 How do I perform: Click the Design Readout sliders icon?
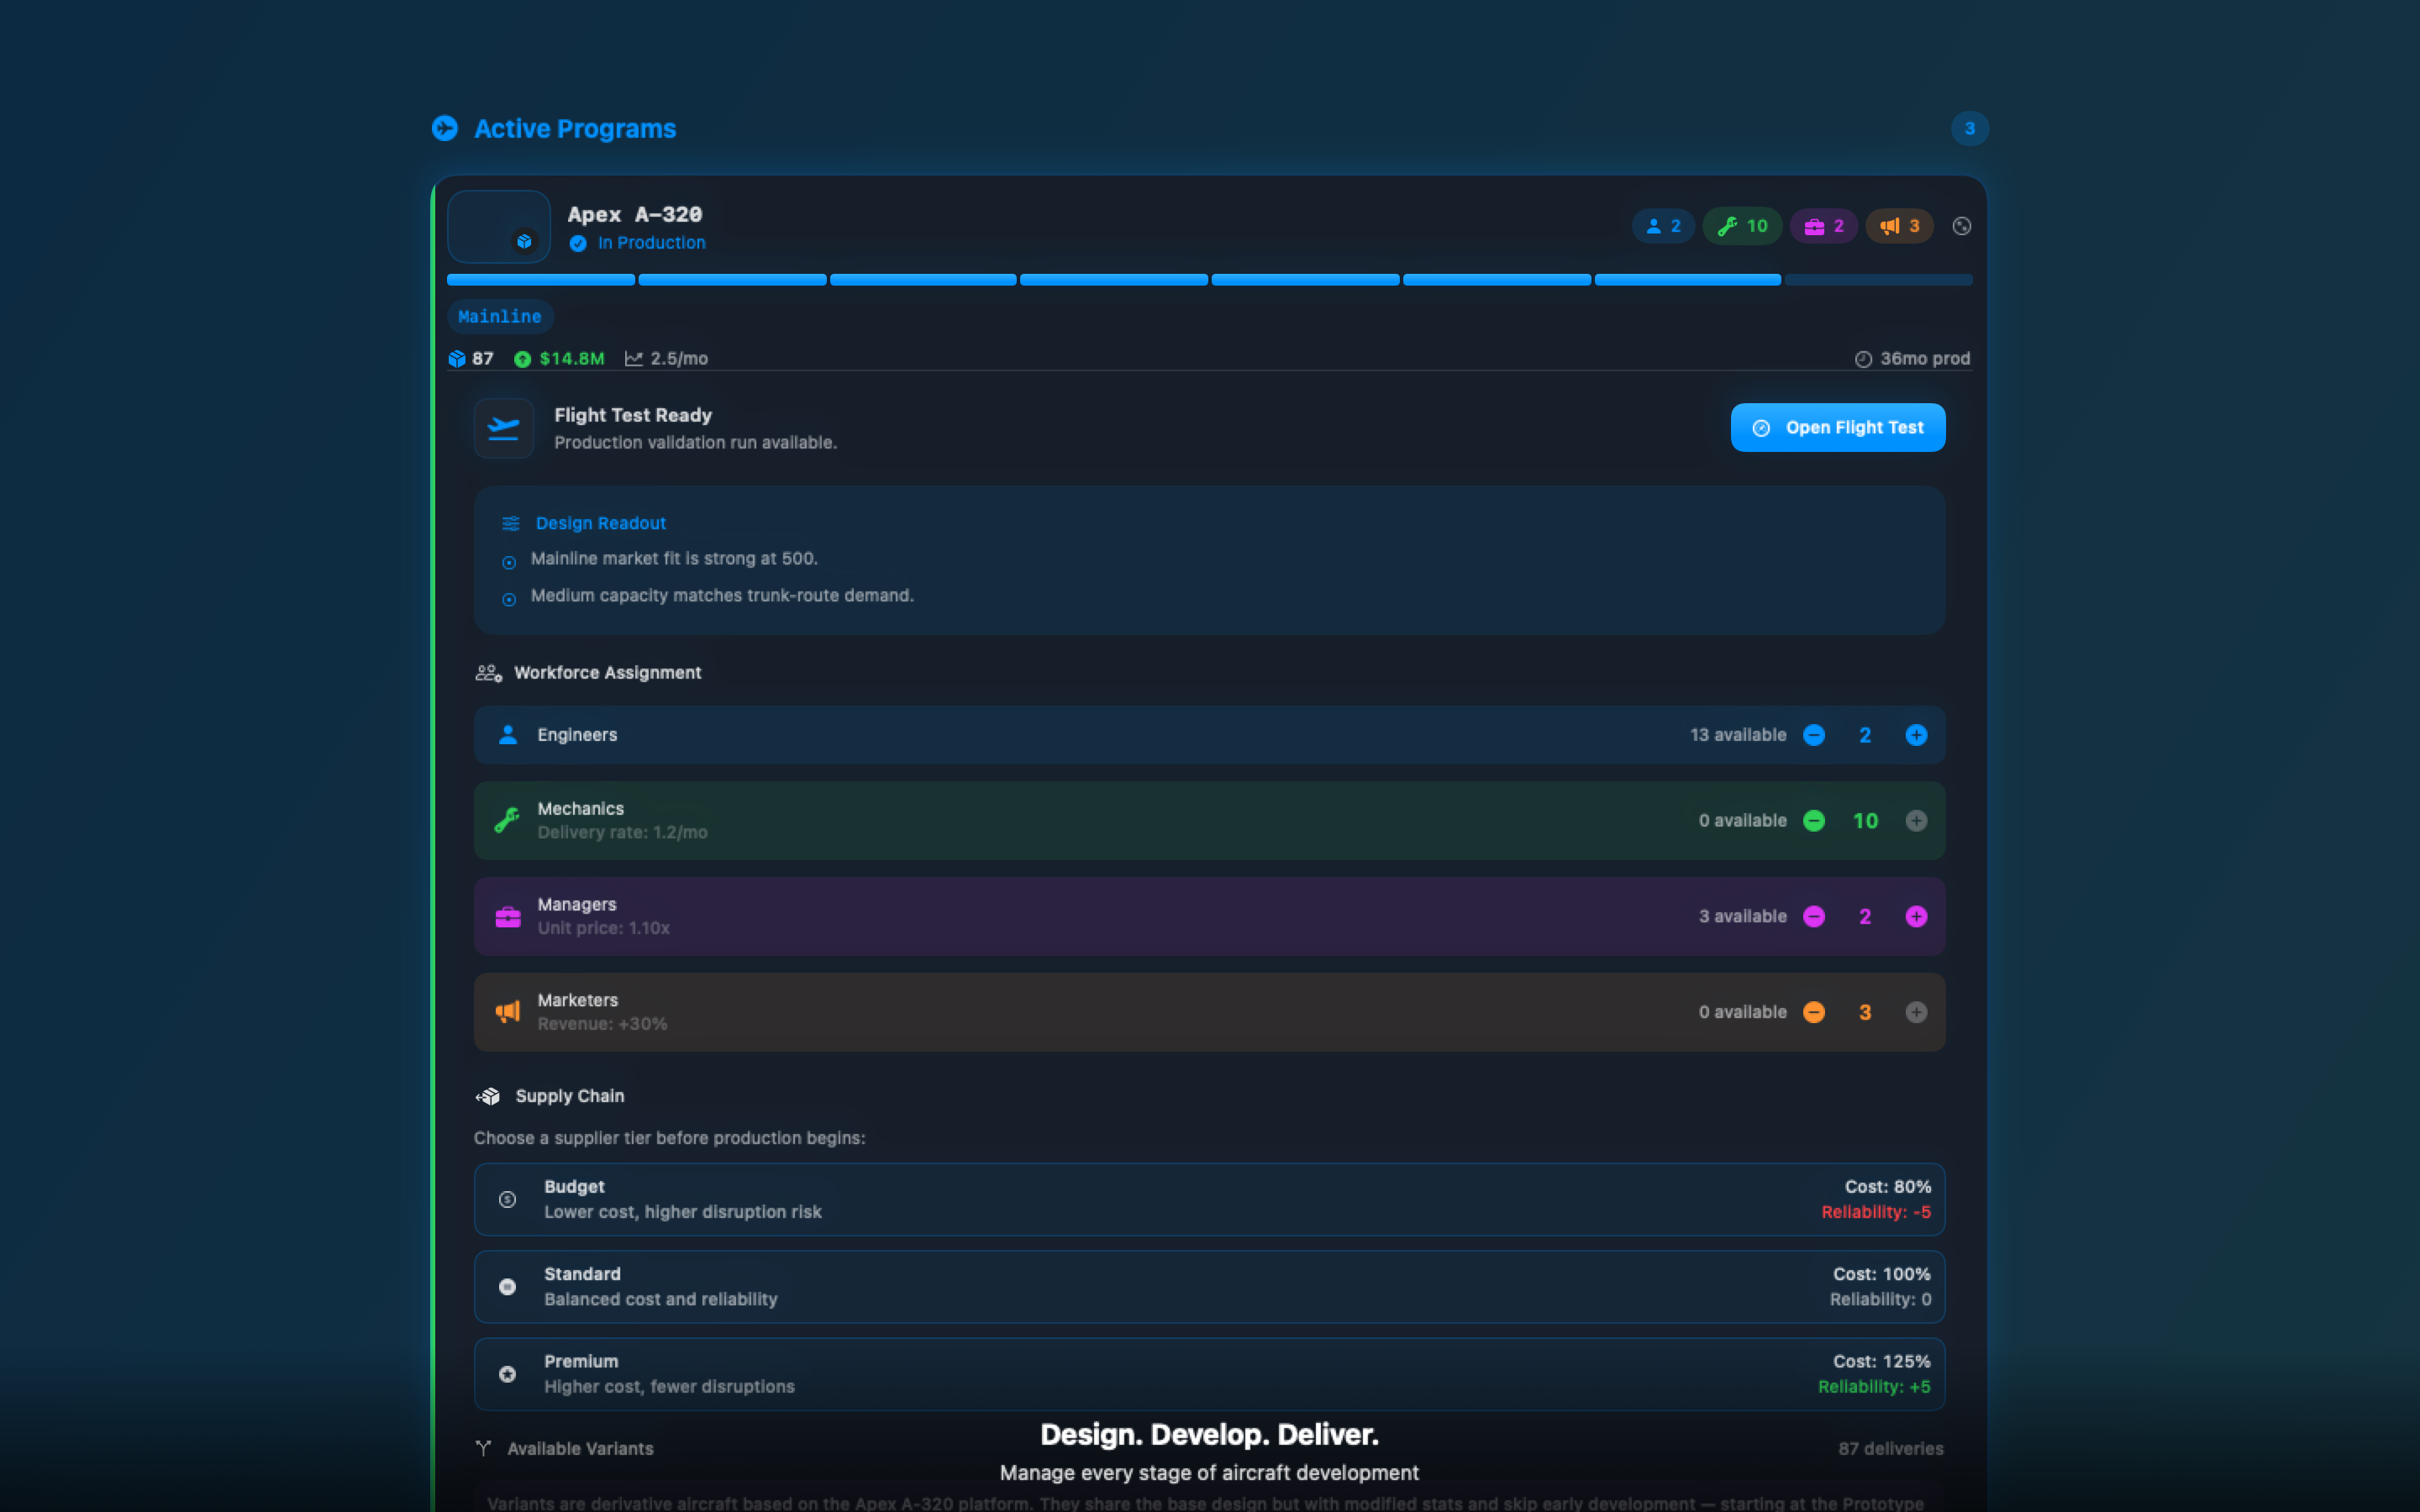pos(510,523)
